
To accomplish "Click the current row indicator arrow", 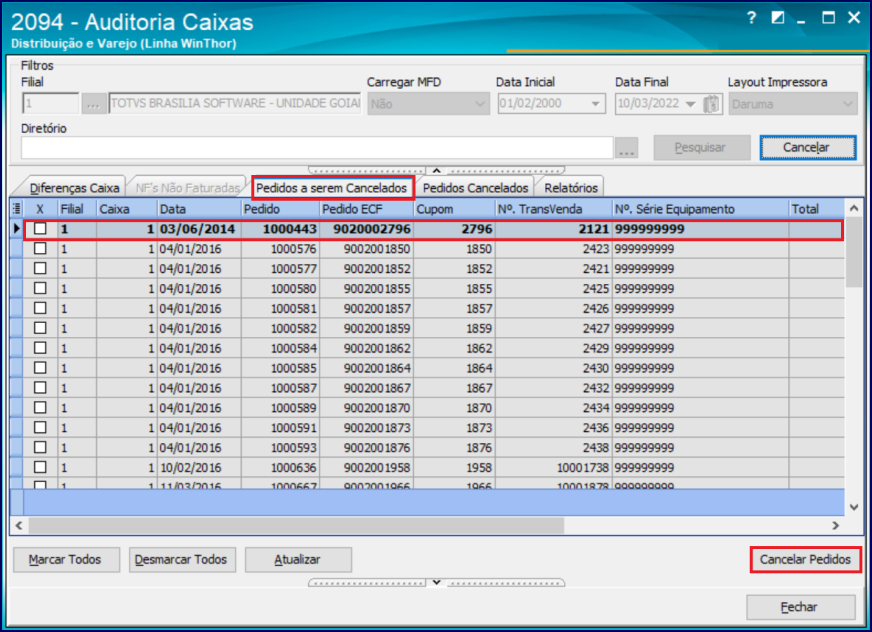I will (x=17, y=229).
